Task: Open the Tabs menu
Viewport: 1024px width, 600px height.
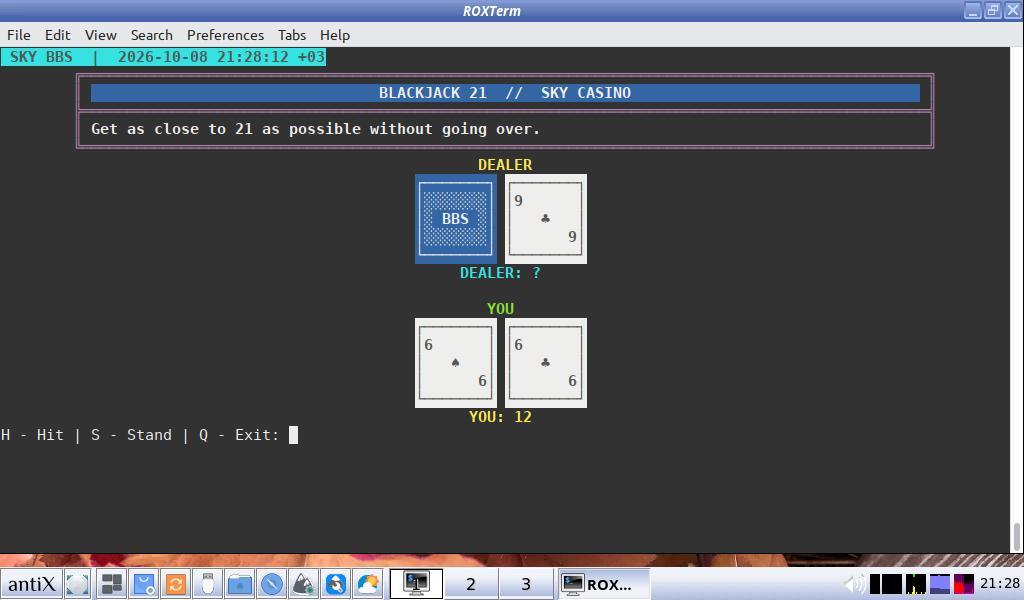Action: point(292,35)
